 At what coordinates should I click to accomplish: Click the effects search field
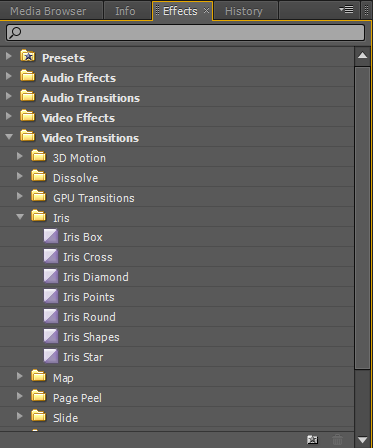coord(185,33)
